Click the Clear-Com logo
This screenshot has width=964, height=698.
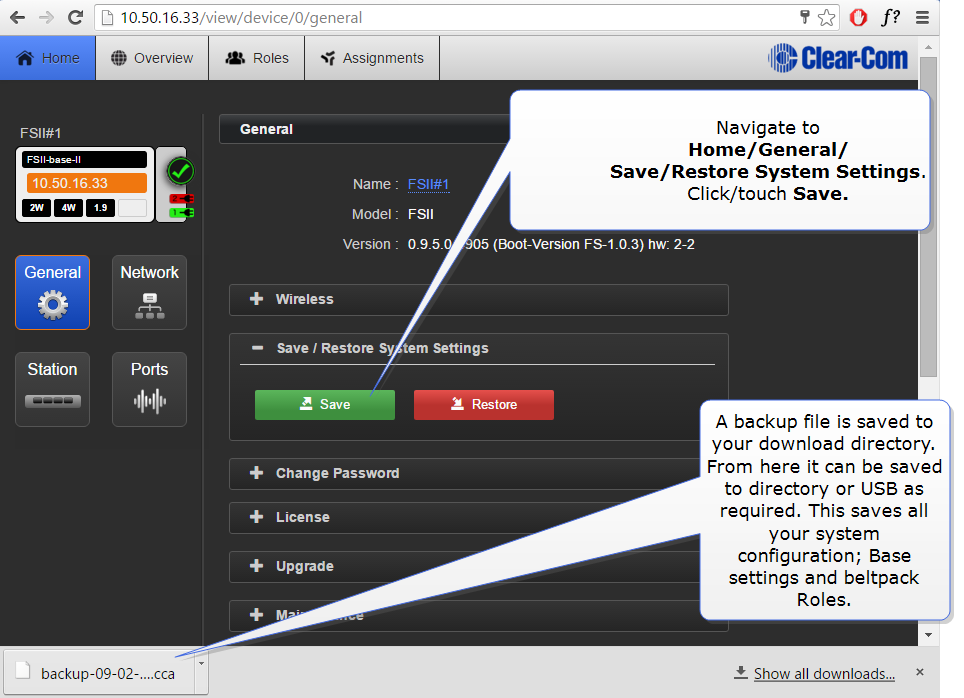[x=838, y=58]
